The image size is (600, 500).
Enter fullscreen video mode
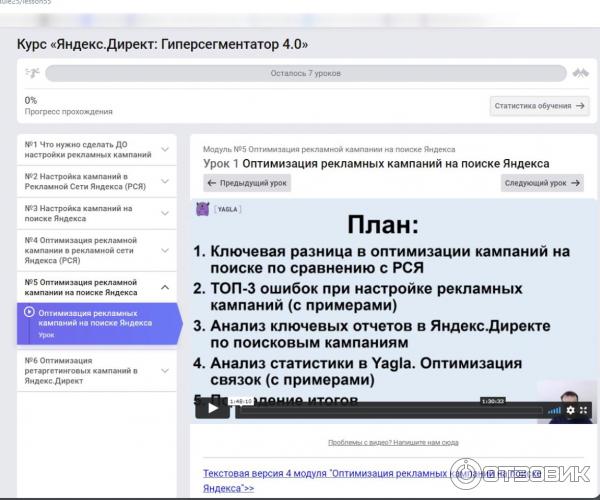pos(583,410)
